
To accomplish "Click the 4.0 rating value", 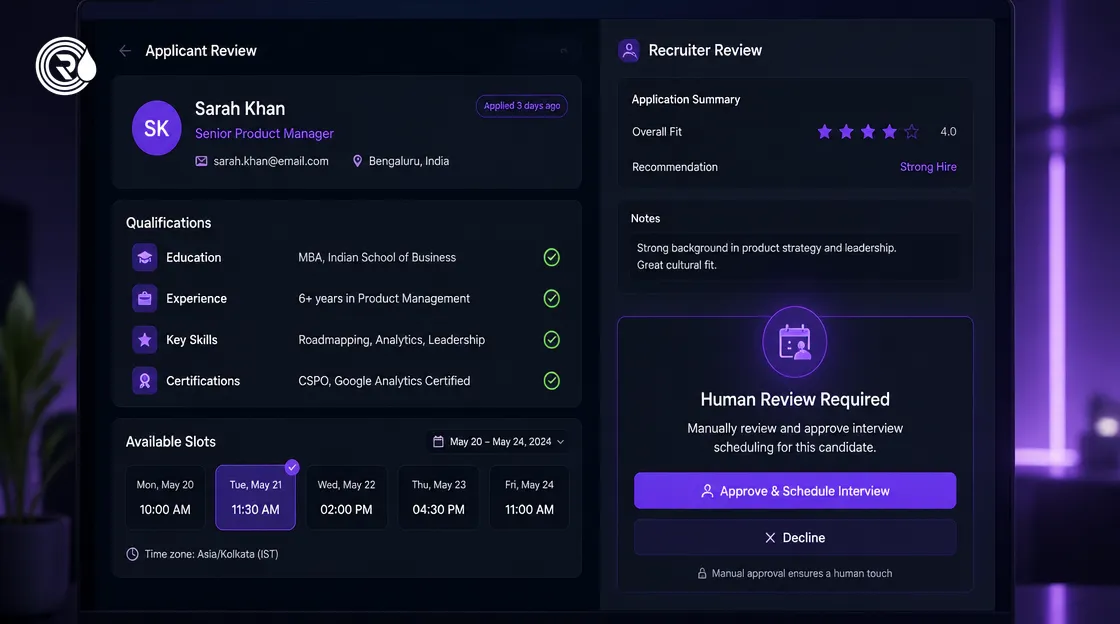I will coord(948,131).
